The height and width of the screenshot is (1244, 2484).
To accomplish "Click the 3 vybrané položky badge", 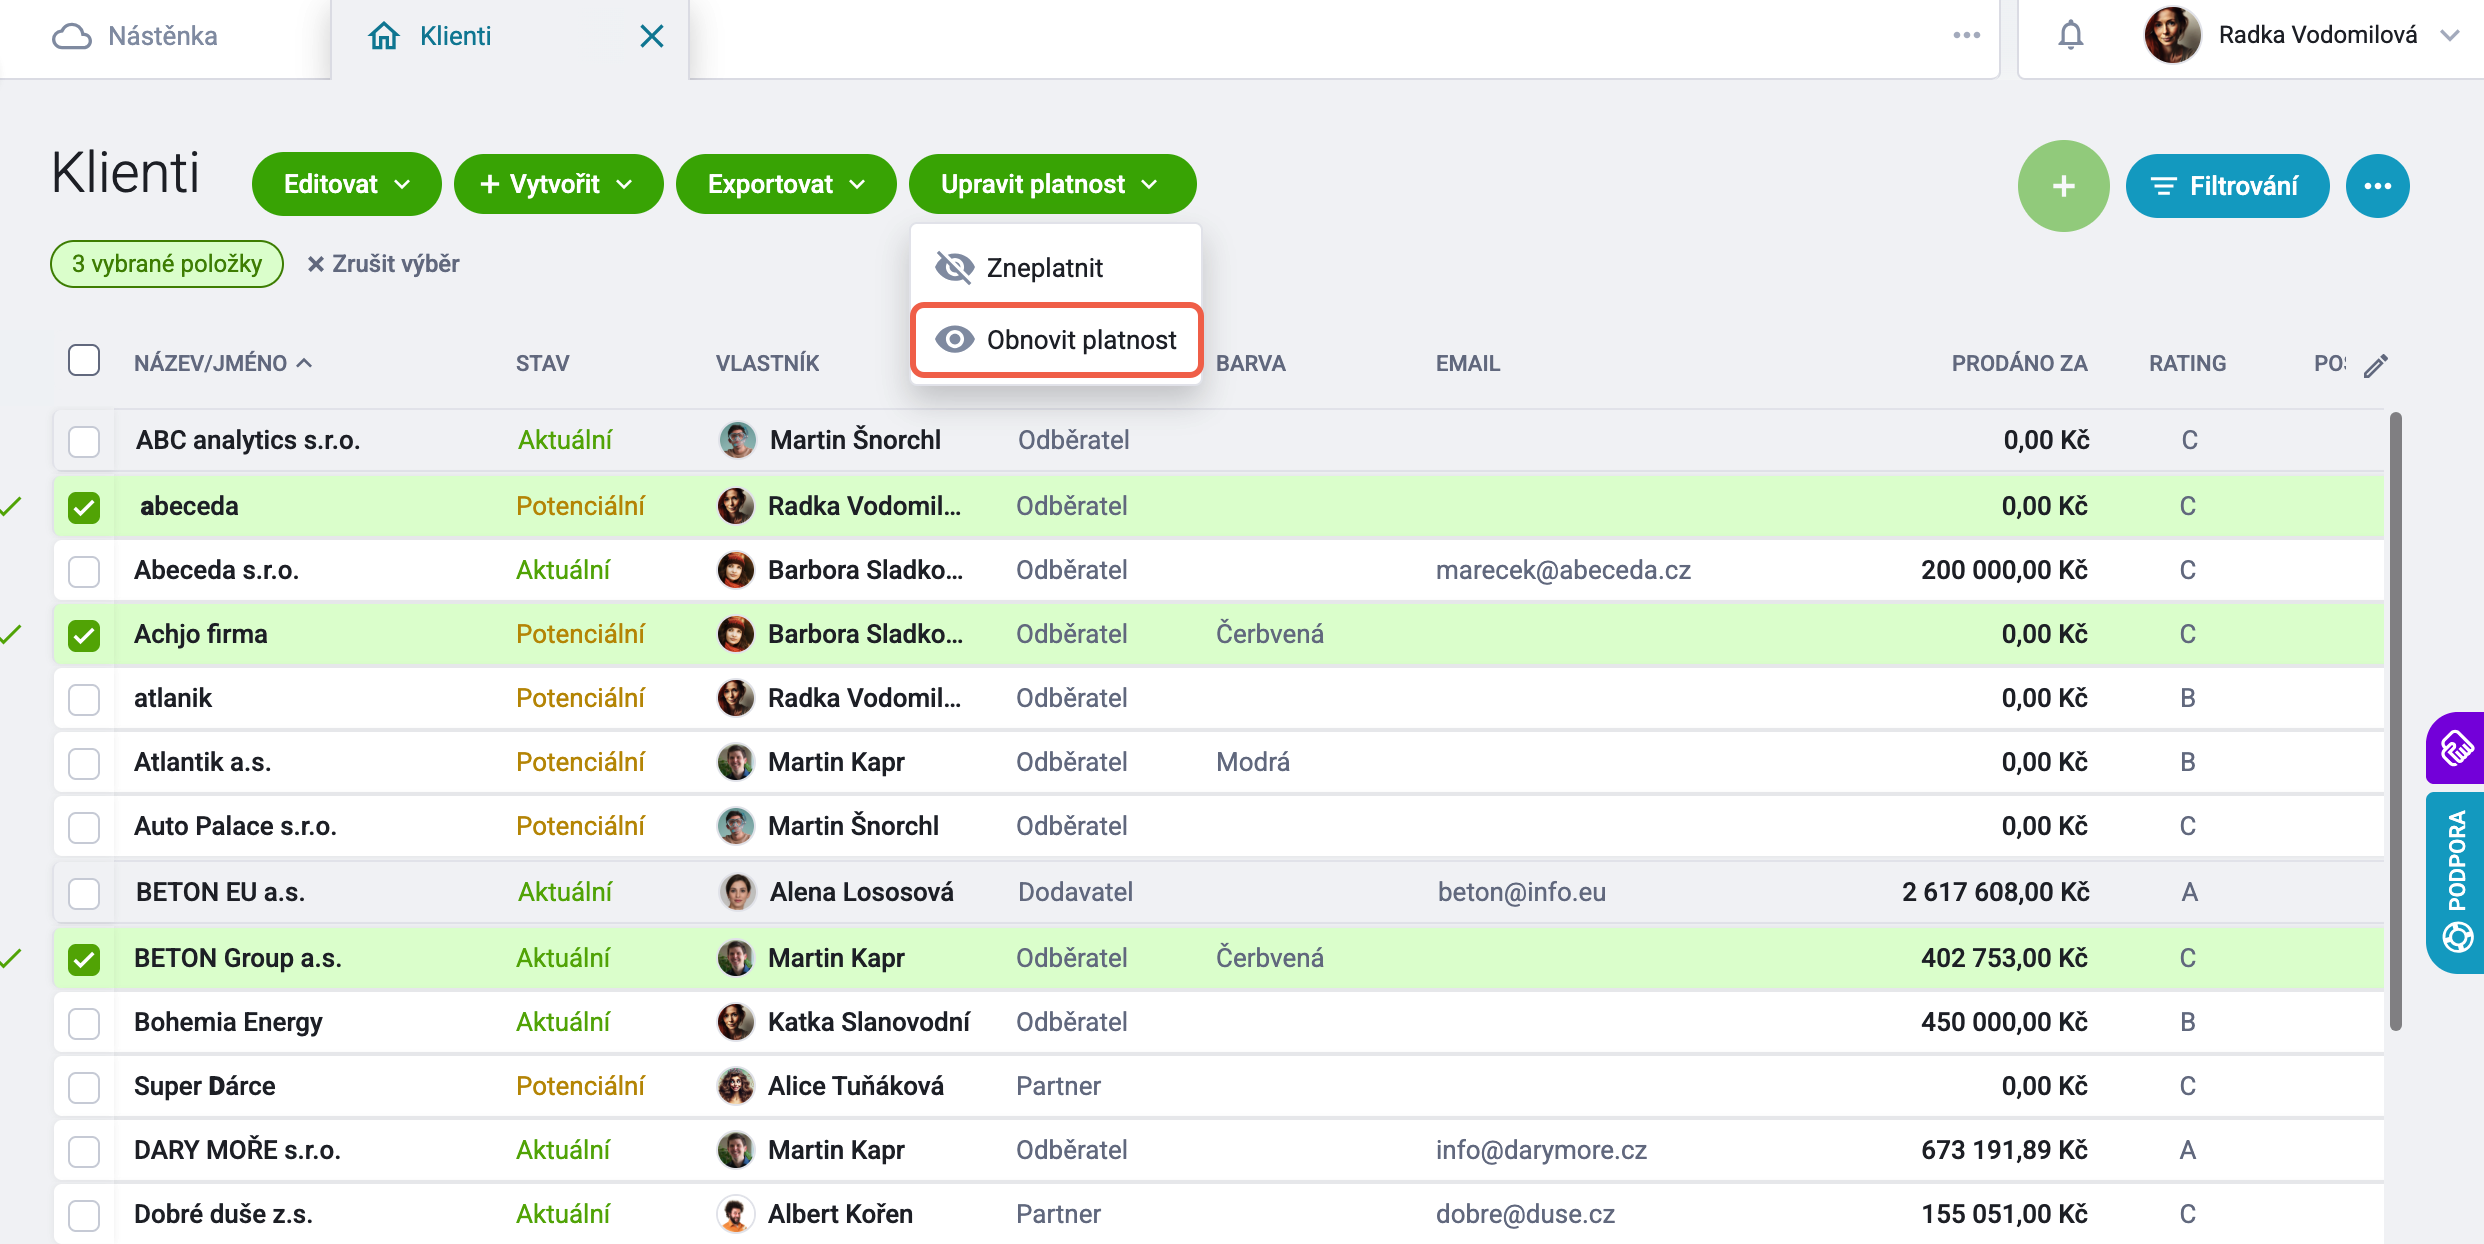I will (167, 264).
